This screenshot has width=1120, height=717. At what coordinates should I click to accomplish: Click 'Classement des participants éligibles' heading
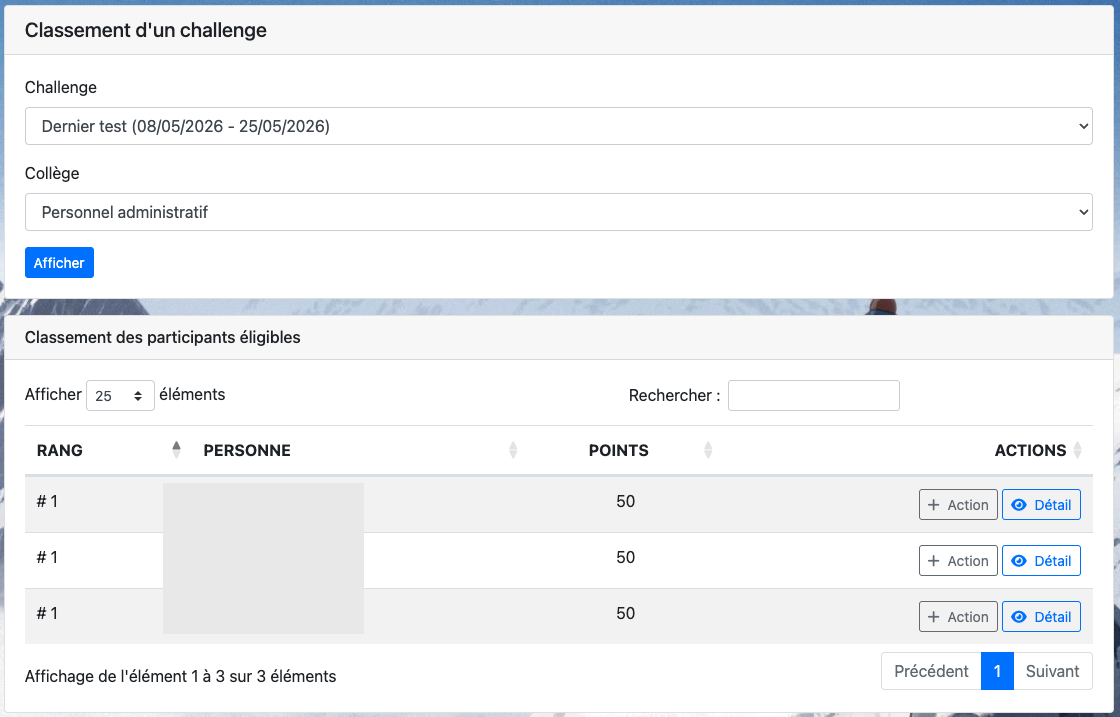(x=163, y=337)
